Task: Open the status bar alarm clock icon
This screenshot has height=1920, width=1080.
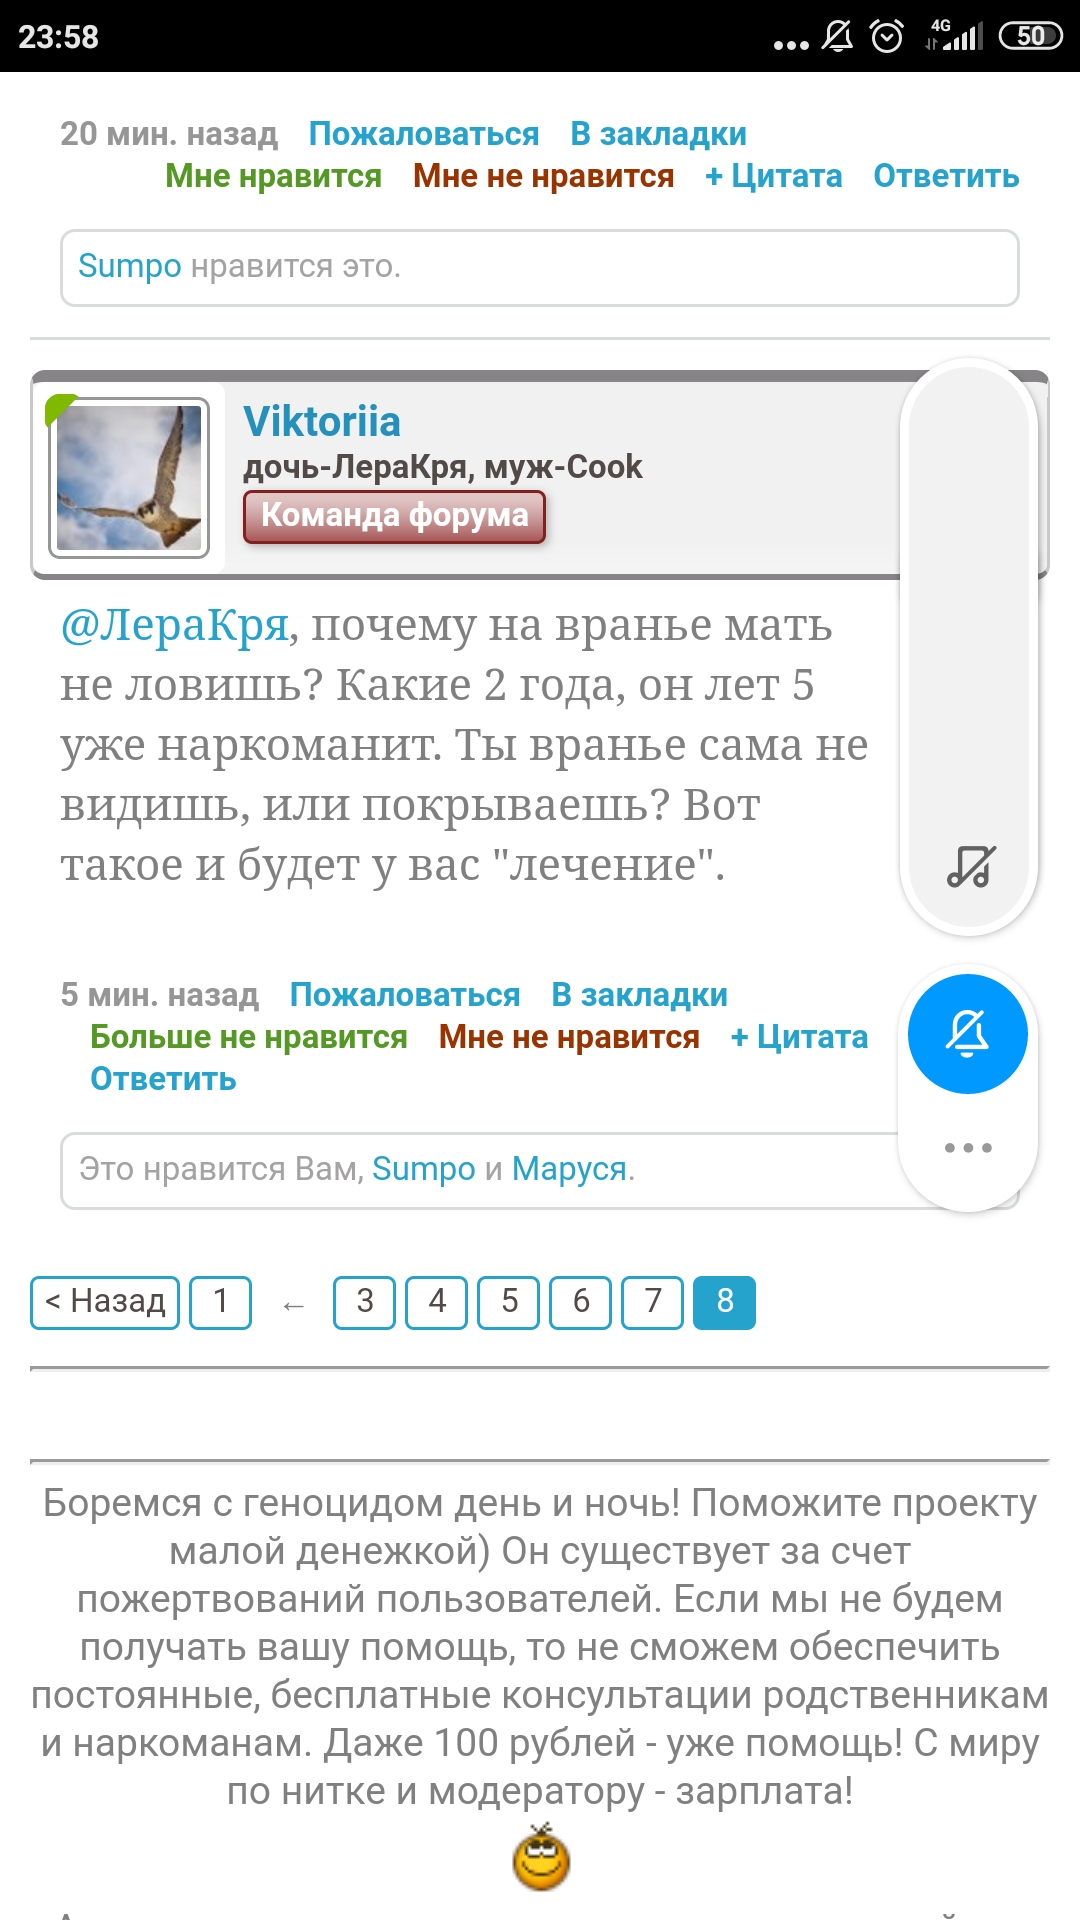Action: click(887, 36)
